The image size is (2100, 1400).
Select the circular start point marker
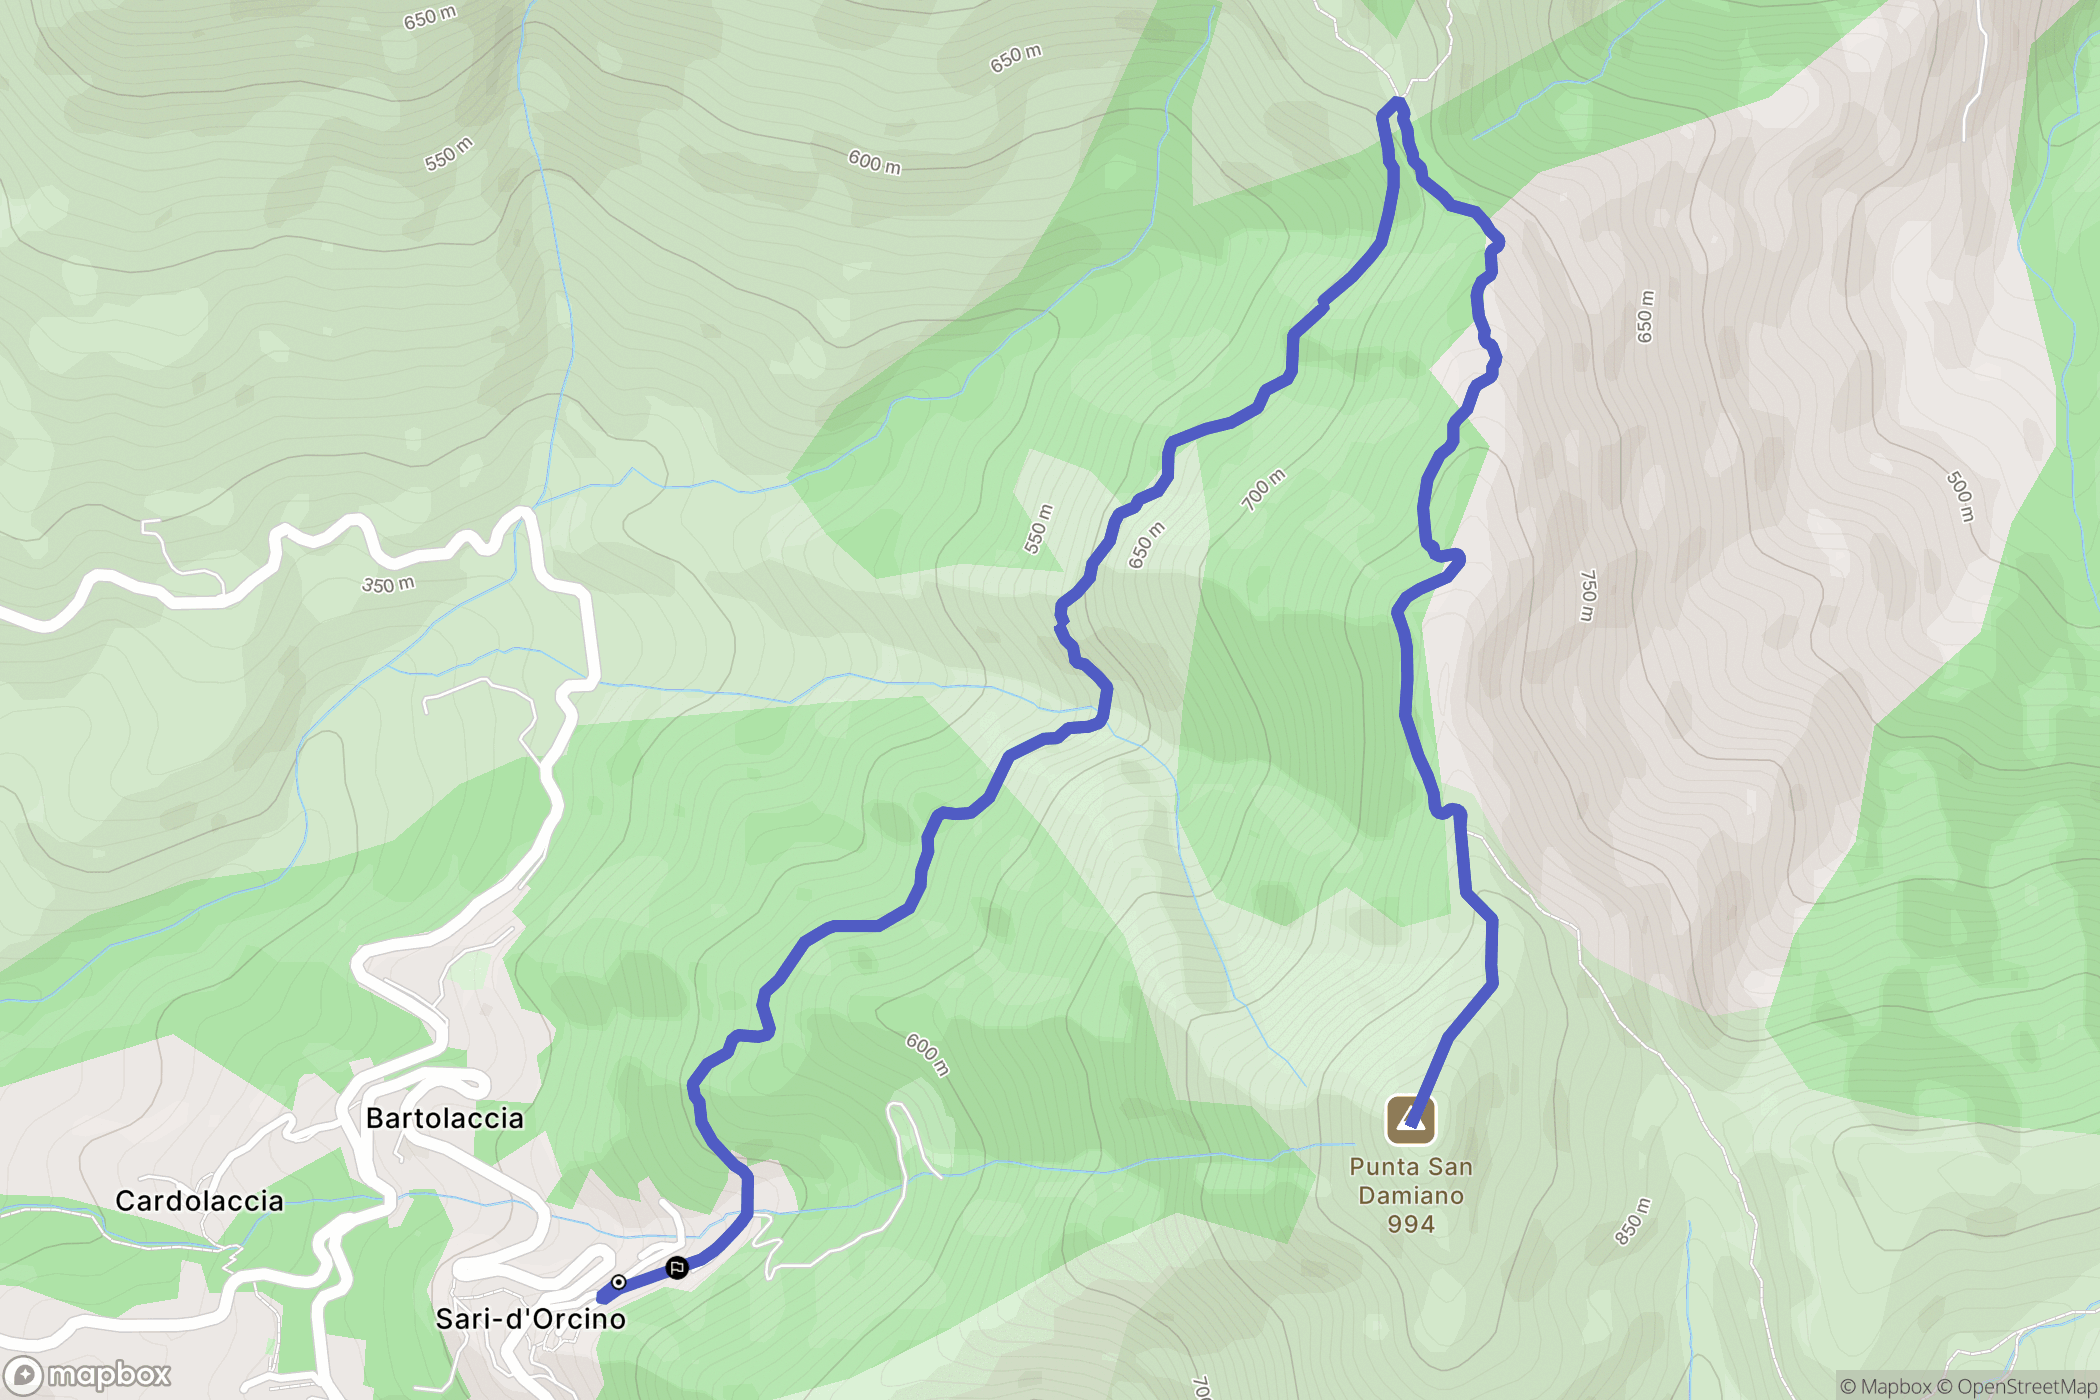click(x=619, y=1282)
